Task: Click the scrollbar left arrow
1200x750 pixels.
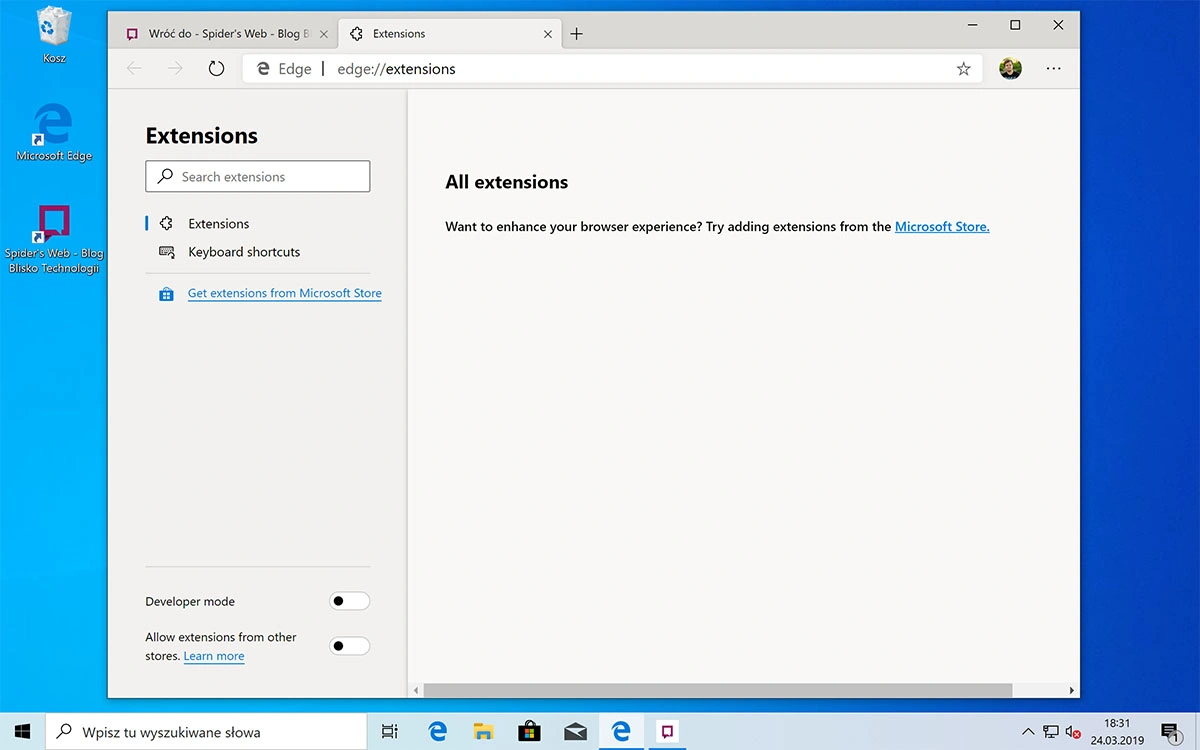Action: (x=416, y=690)
